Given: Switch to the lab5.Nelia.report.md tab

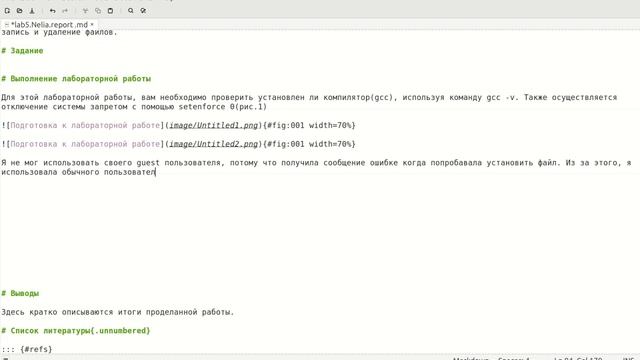Looking at the screenshot, I should tap(49, 24).
